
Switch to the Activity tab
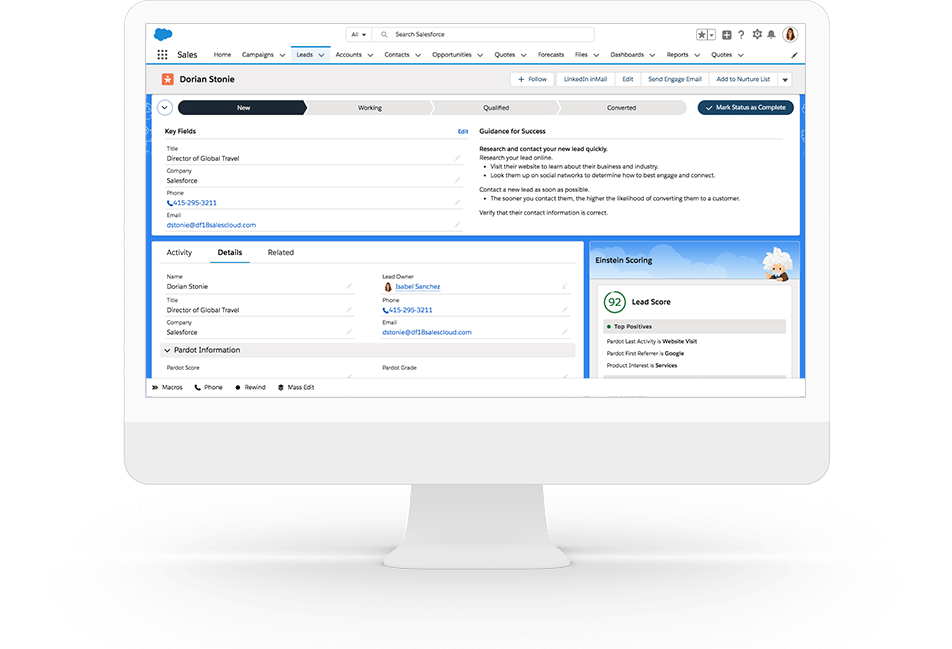click(x=179, y=253)
